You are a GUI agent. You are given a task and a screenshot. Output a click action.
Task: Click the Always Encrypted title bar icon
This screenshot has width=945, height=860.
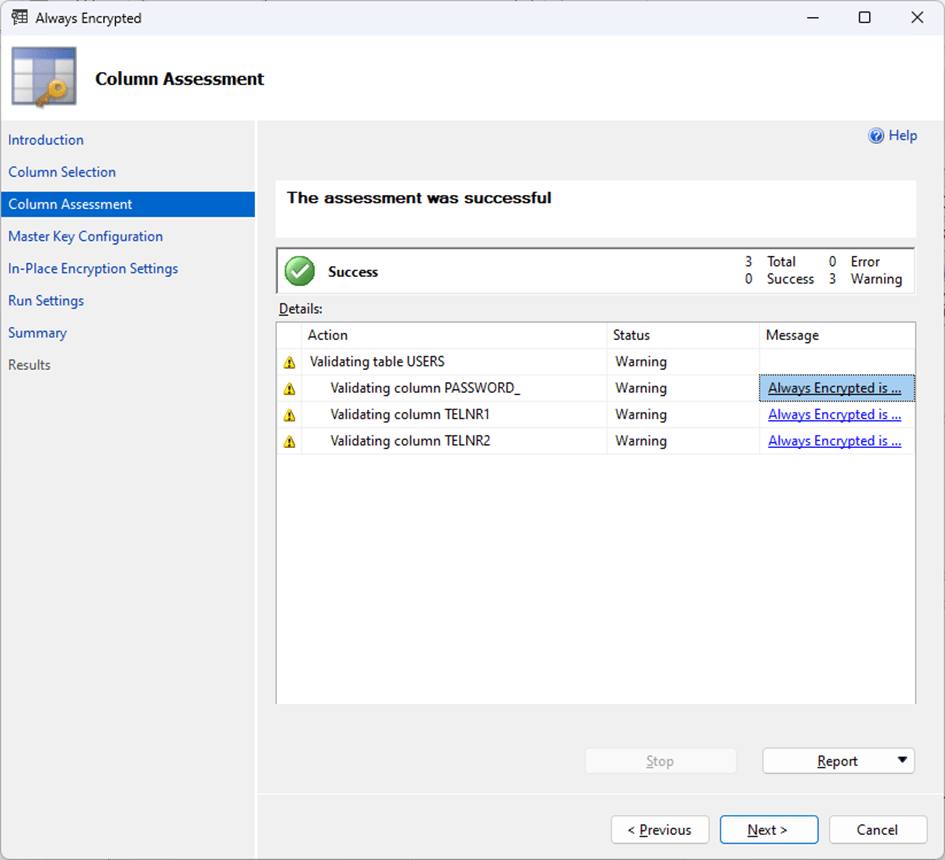19,18
